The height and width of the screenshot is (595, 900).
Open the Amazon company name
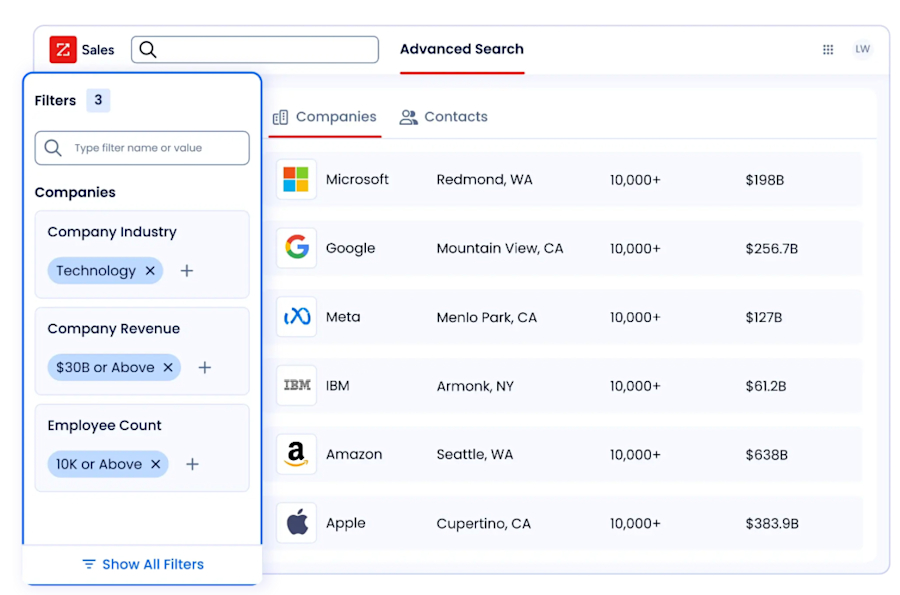point(354,454)
